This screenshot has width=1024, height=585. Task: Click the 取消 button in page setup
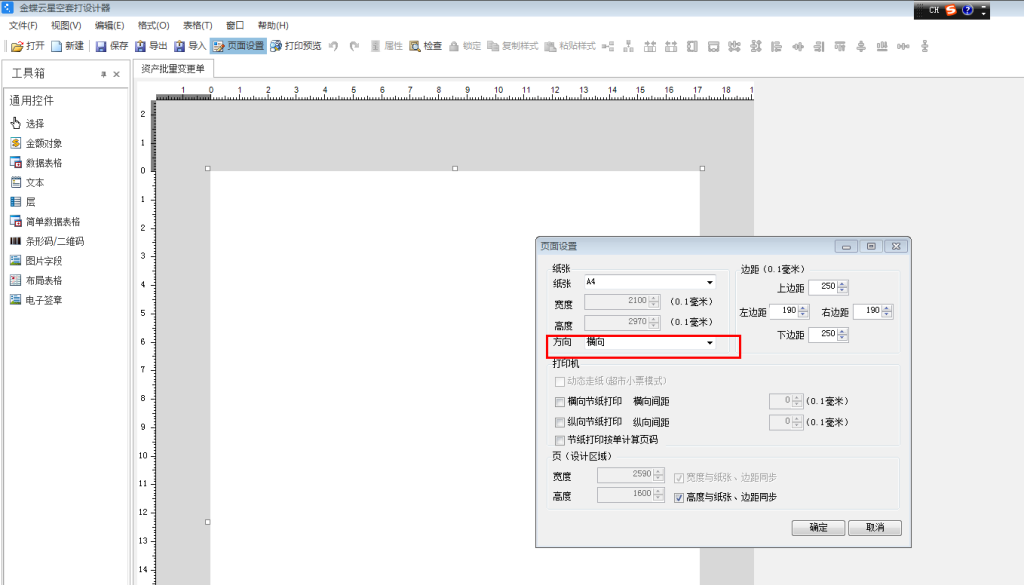(x=874, y=528)
